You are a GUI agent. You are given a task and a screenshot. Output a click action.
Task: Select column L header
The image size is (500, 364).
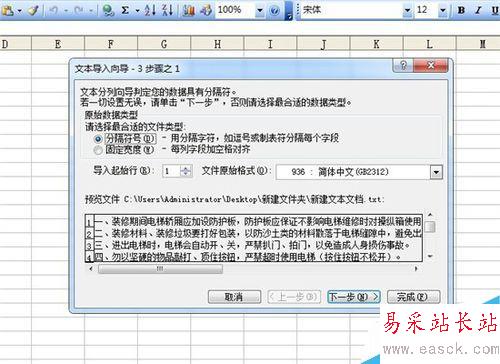(429, 44)
